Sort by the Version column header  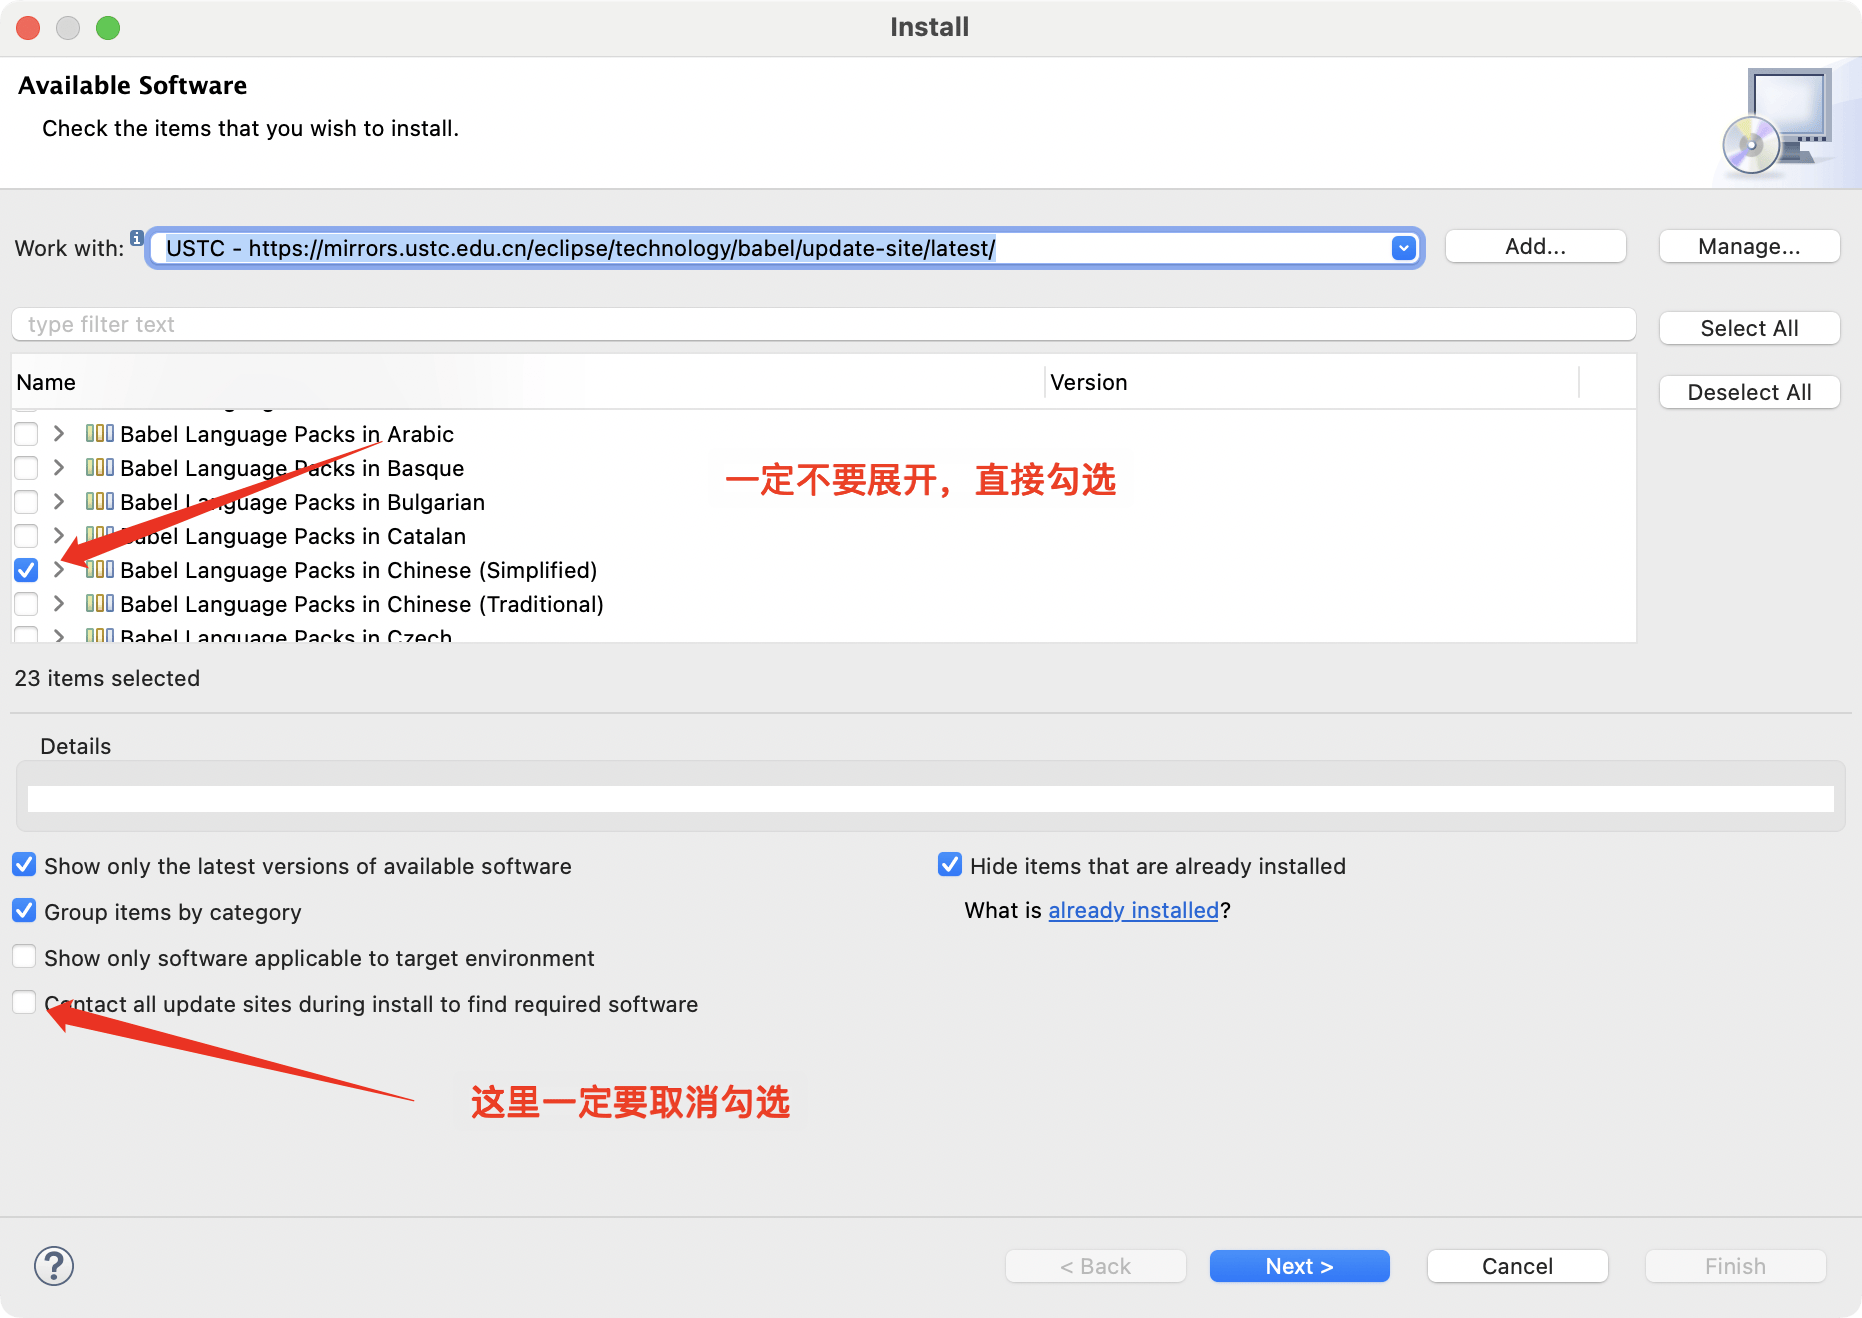(x=1312, y=382)
